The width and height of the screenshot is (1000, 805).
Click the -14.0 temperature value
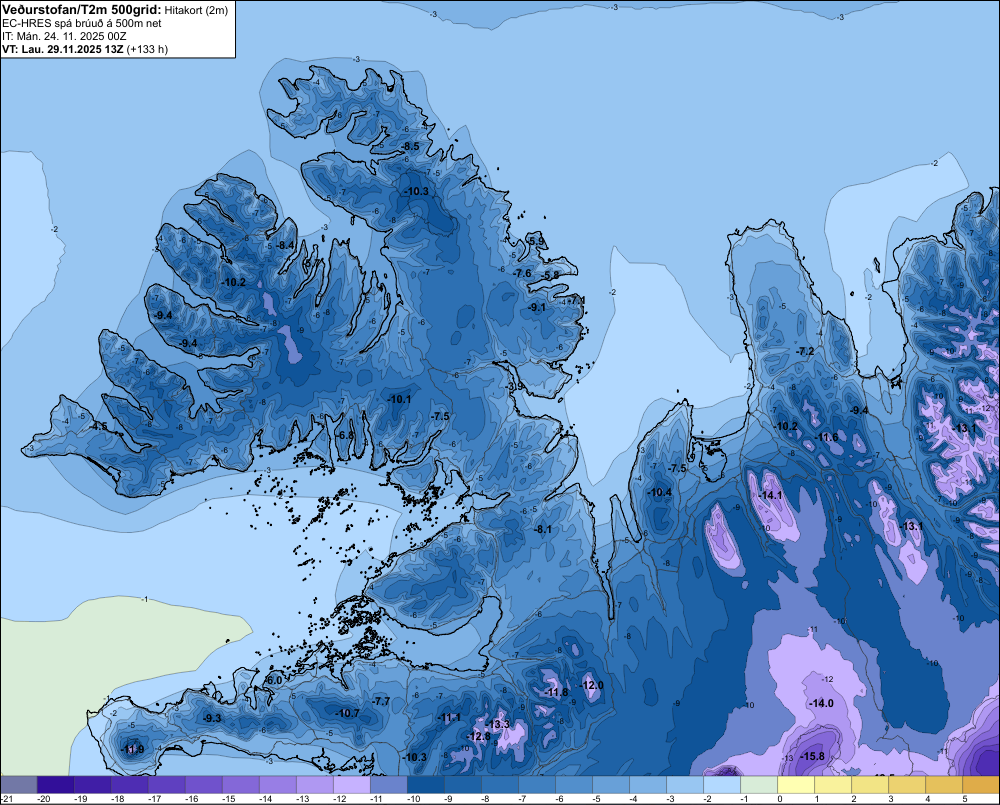coord(821,703)
